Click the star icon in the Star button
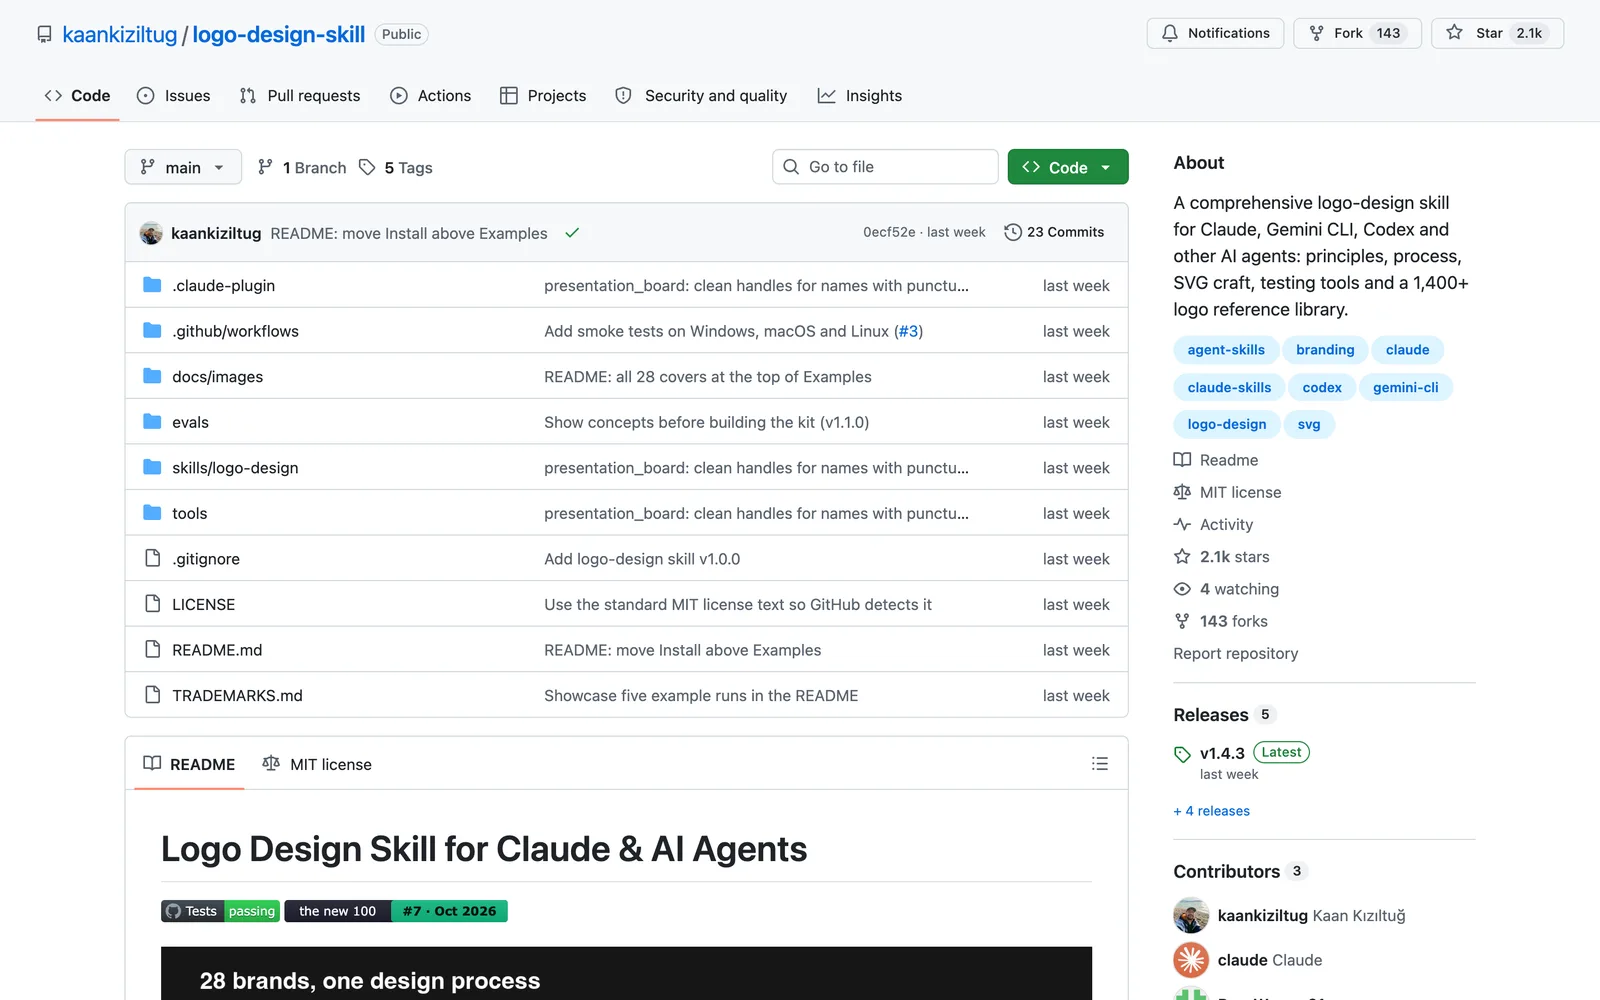The height and width of the screenshot is (1000, 1600). 1454,33
